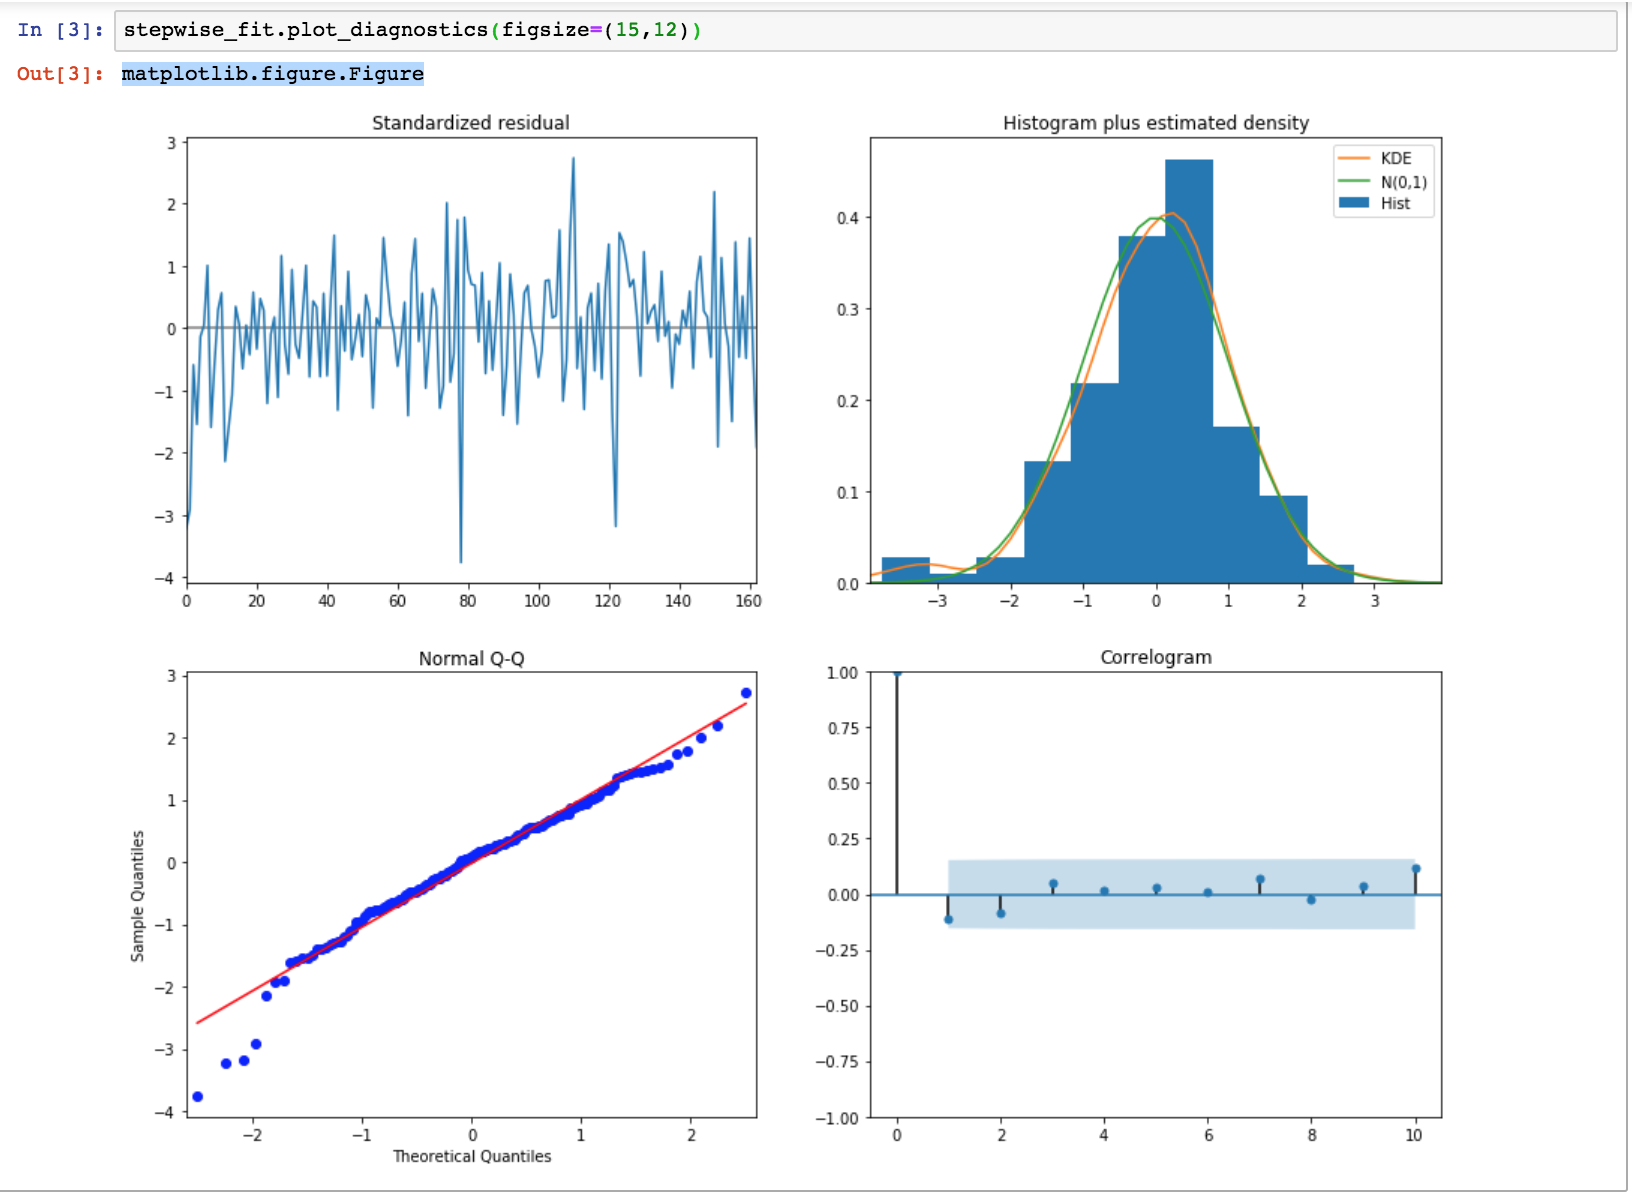1632x1194 pixels.
Task: Click the lowest outlier dot in Q-Q plot
Action: tap(197, 1096)
